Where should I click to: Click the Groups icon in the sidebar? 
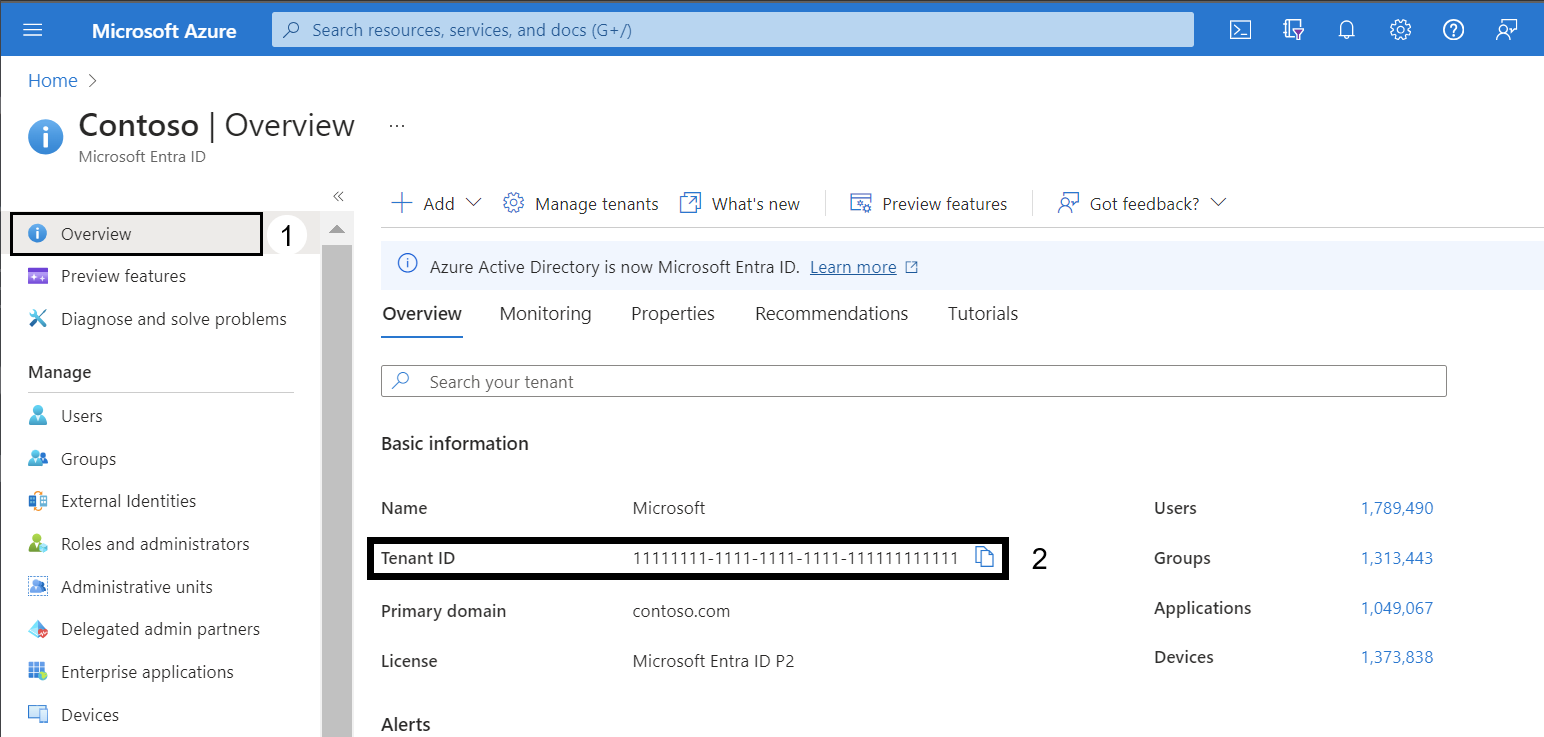pos(38,458)
